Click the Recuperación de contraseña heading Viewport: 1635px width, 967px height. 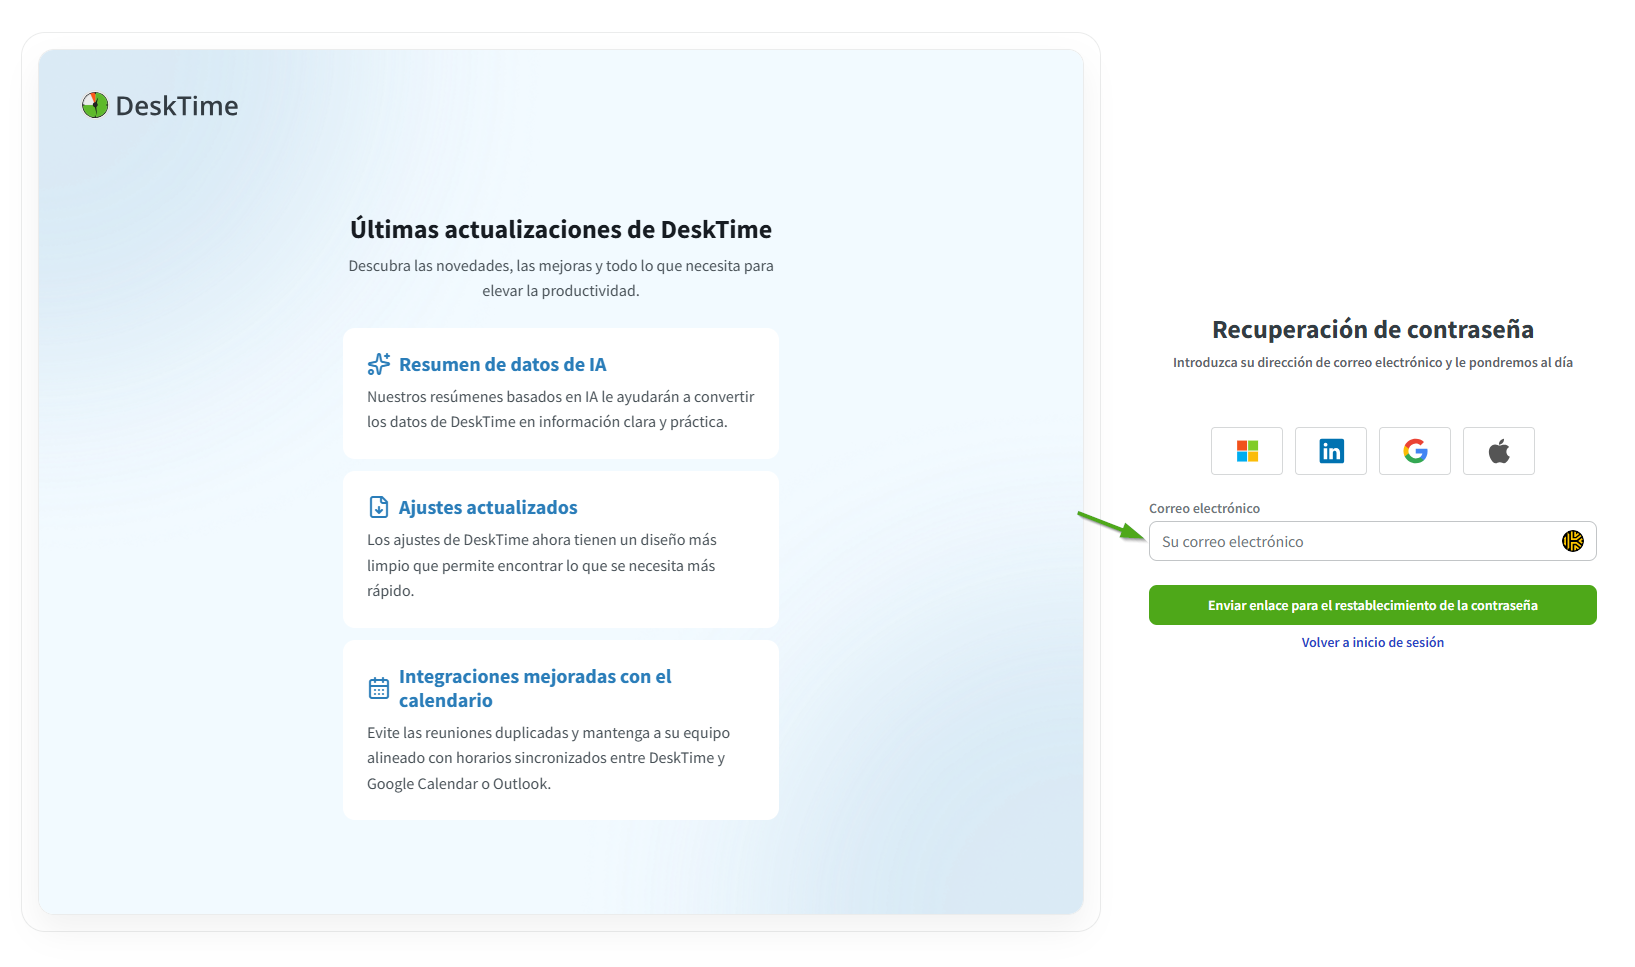tap(1372, 330)
